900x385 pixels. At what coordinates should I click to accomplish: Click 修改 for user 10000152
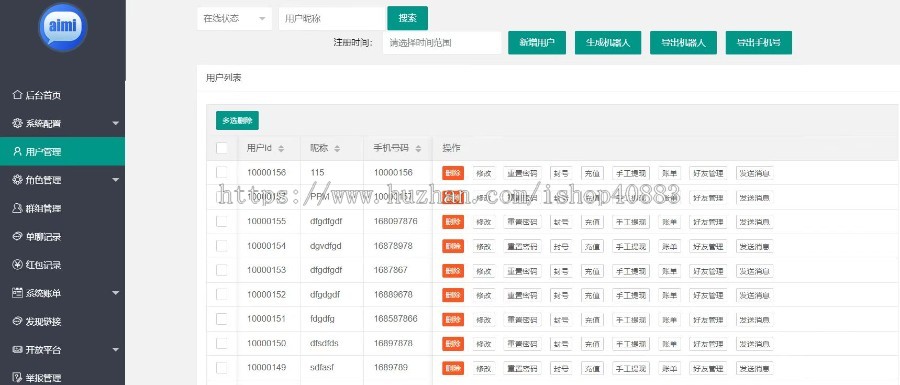click(x=484, y=295)
